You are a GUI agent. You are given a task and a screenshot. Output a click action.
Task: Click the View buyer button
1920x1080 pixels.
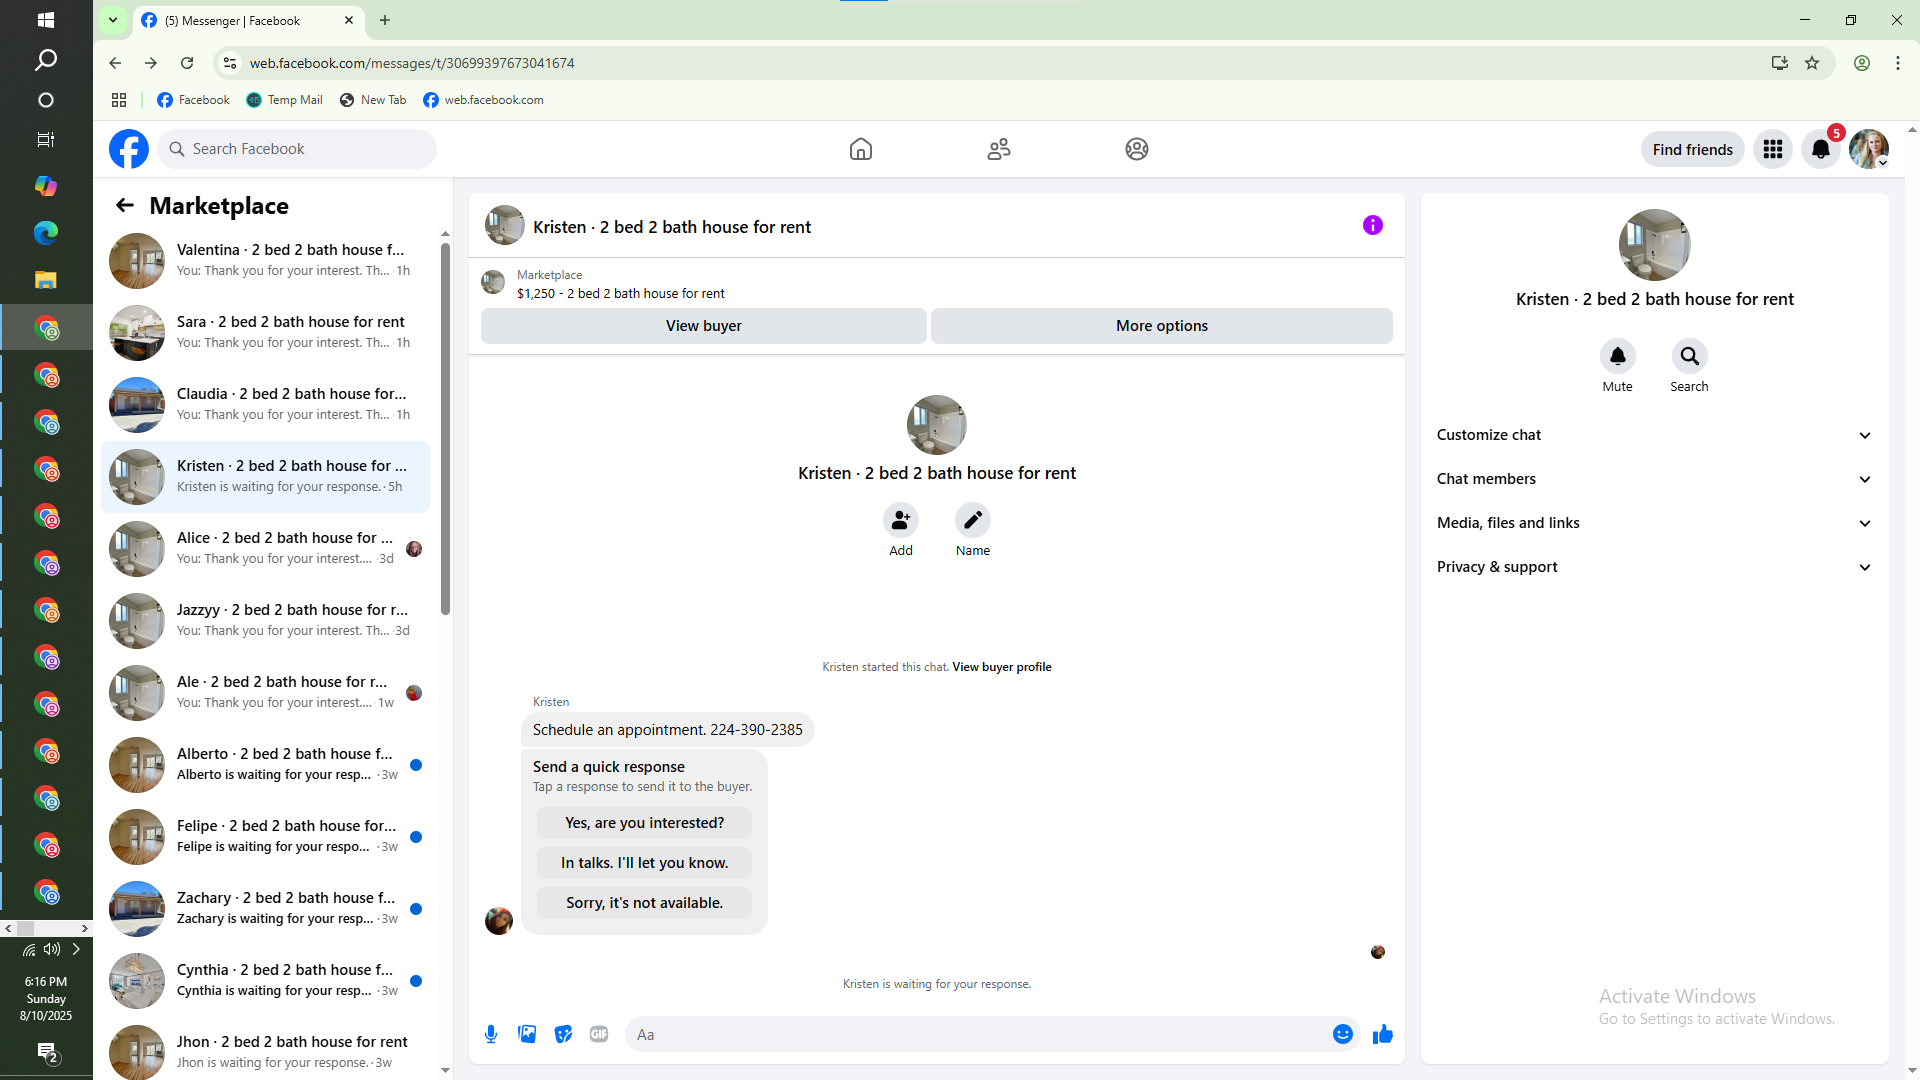click(x=703, y=326)
